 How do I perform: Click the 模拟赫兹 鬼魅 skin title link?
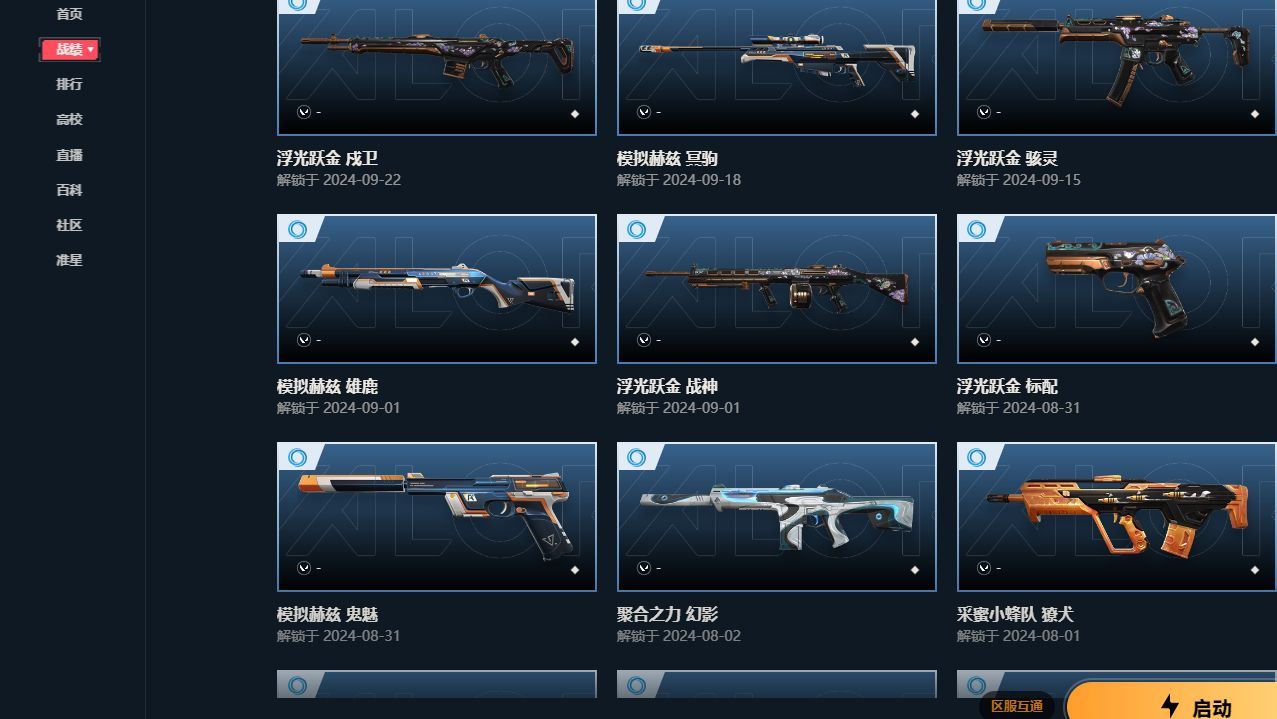click(x=327, y=614)
